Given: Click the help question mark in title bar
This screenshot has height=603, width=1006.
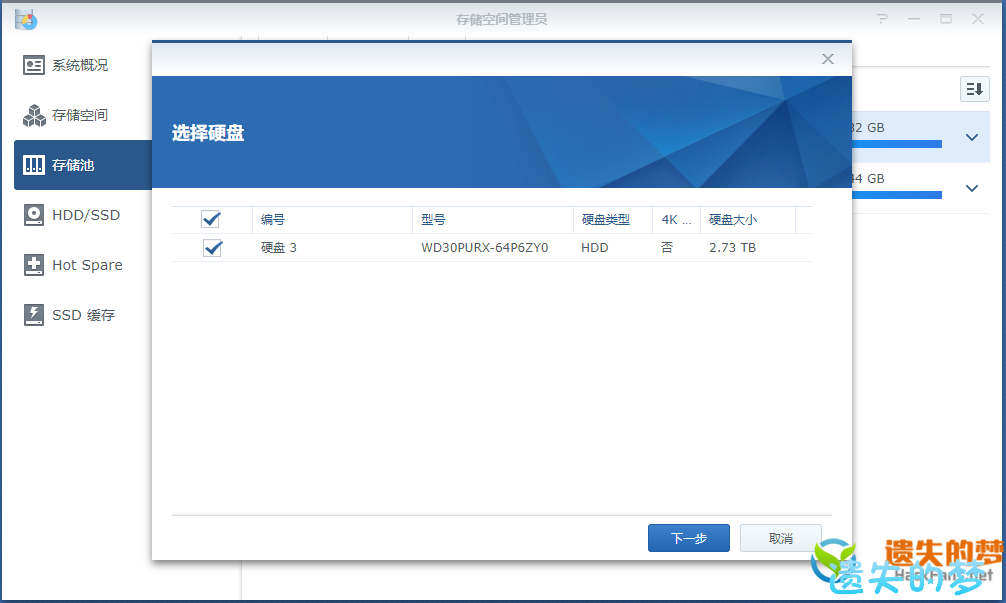Looking at the screenshot, I should coord(883,19).
